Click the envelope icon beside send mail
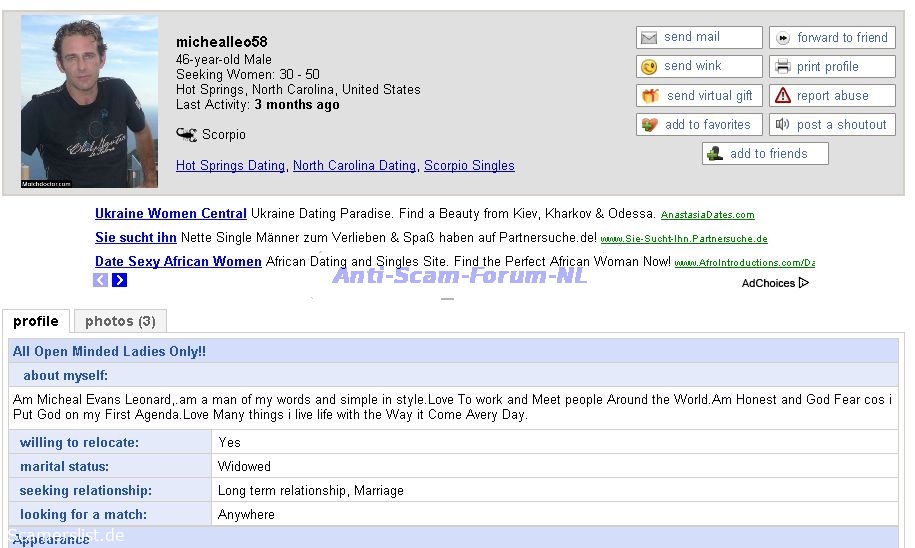Image resolution: width=915 pixels, height=548 pixels. coord(649,38)
